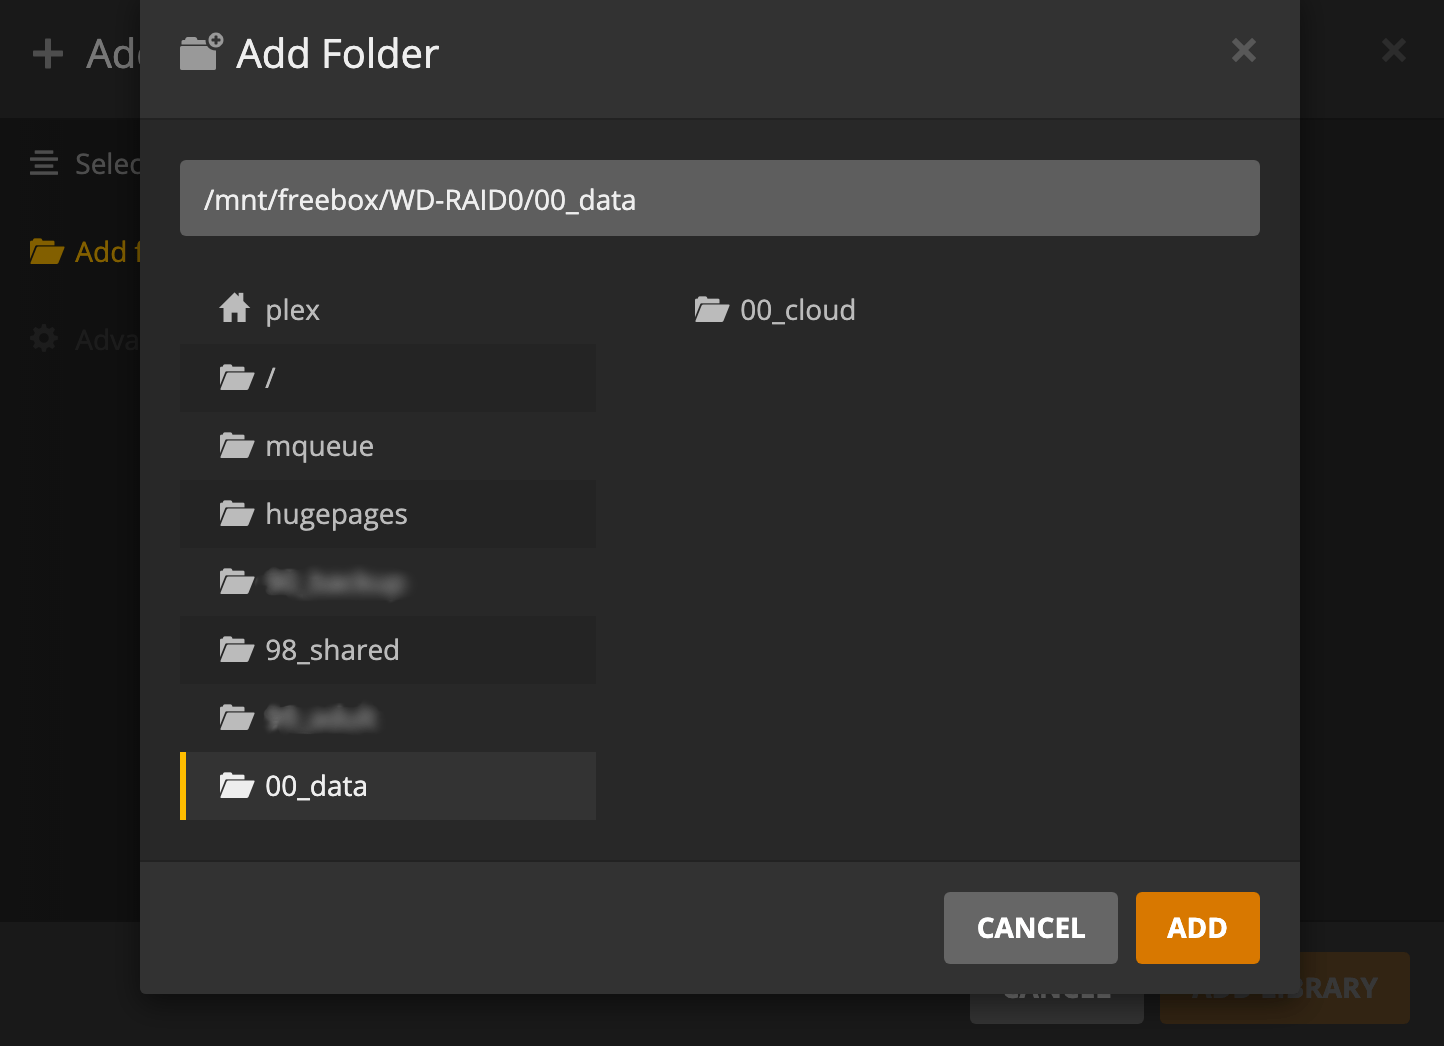Click the open folder icon beside Add folder
The image size is (1444, 1046).
click(44, 252)
